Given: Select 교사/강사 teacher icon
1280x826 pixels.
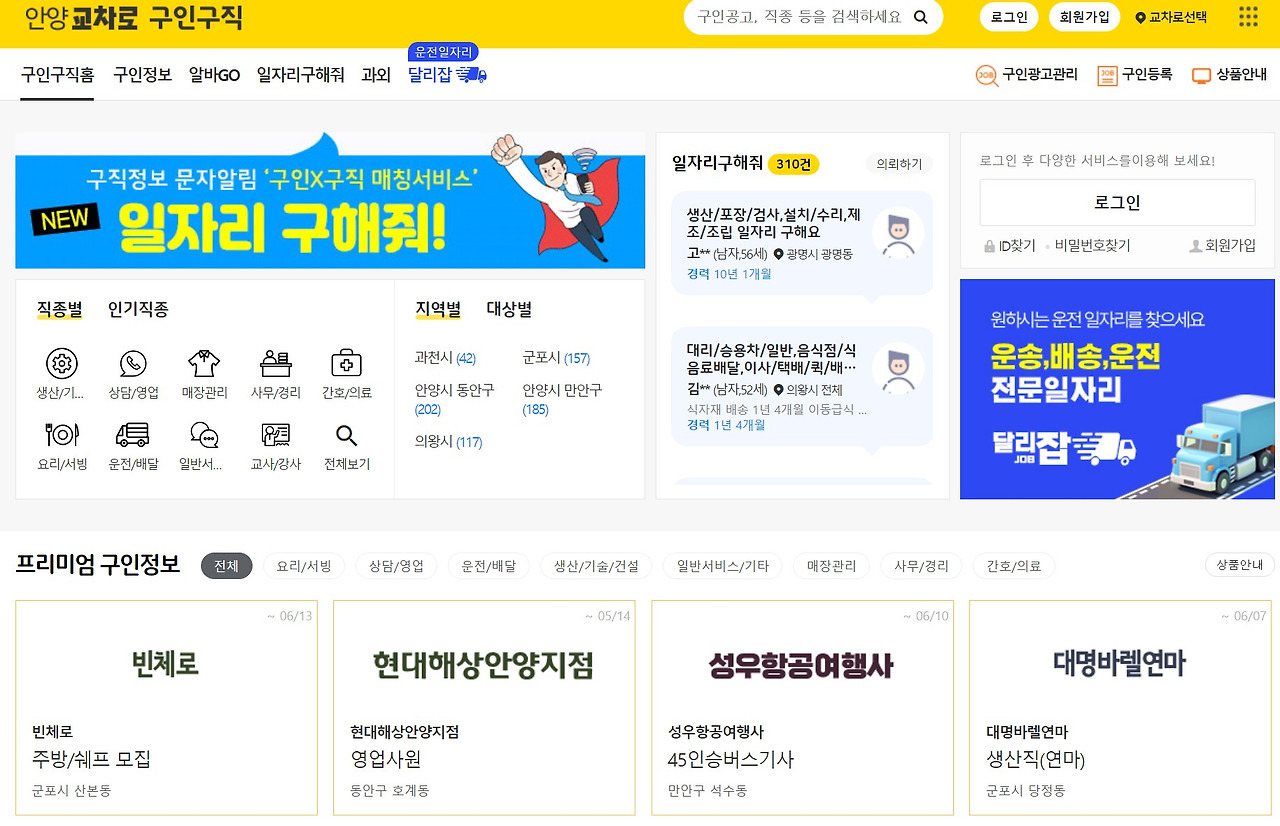Looking at the screenshot, I should [275, 435].
